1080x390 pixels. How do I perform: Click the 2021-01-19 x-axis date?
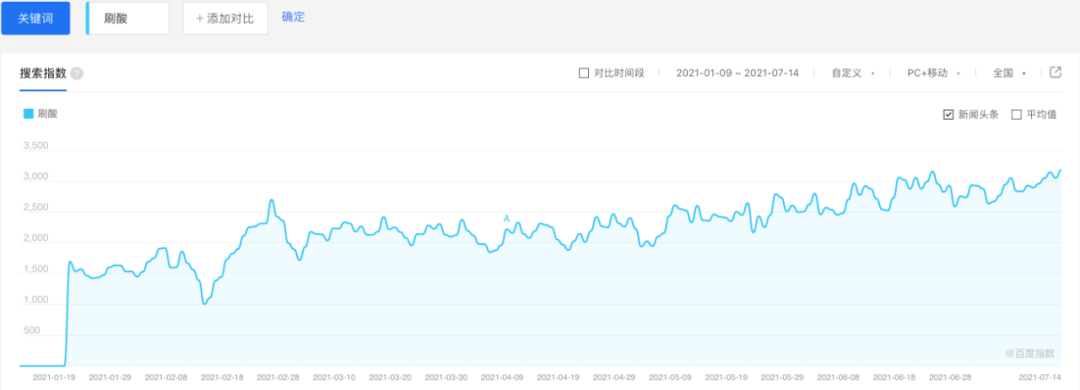[x=54, y=378]
